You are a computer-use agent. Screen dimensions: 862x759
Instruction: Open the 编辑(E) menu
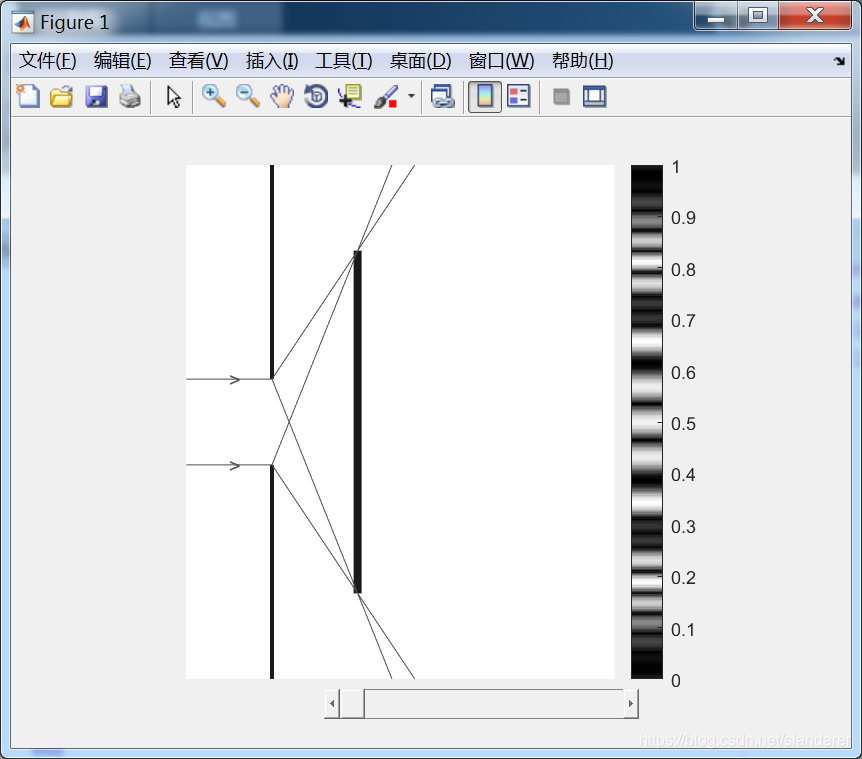(x=123, y=61)
